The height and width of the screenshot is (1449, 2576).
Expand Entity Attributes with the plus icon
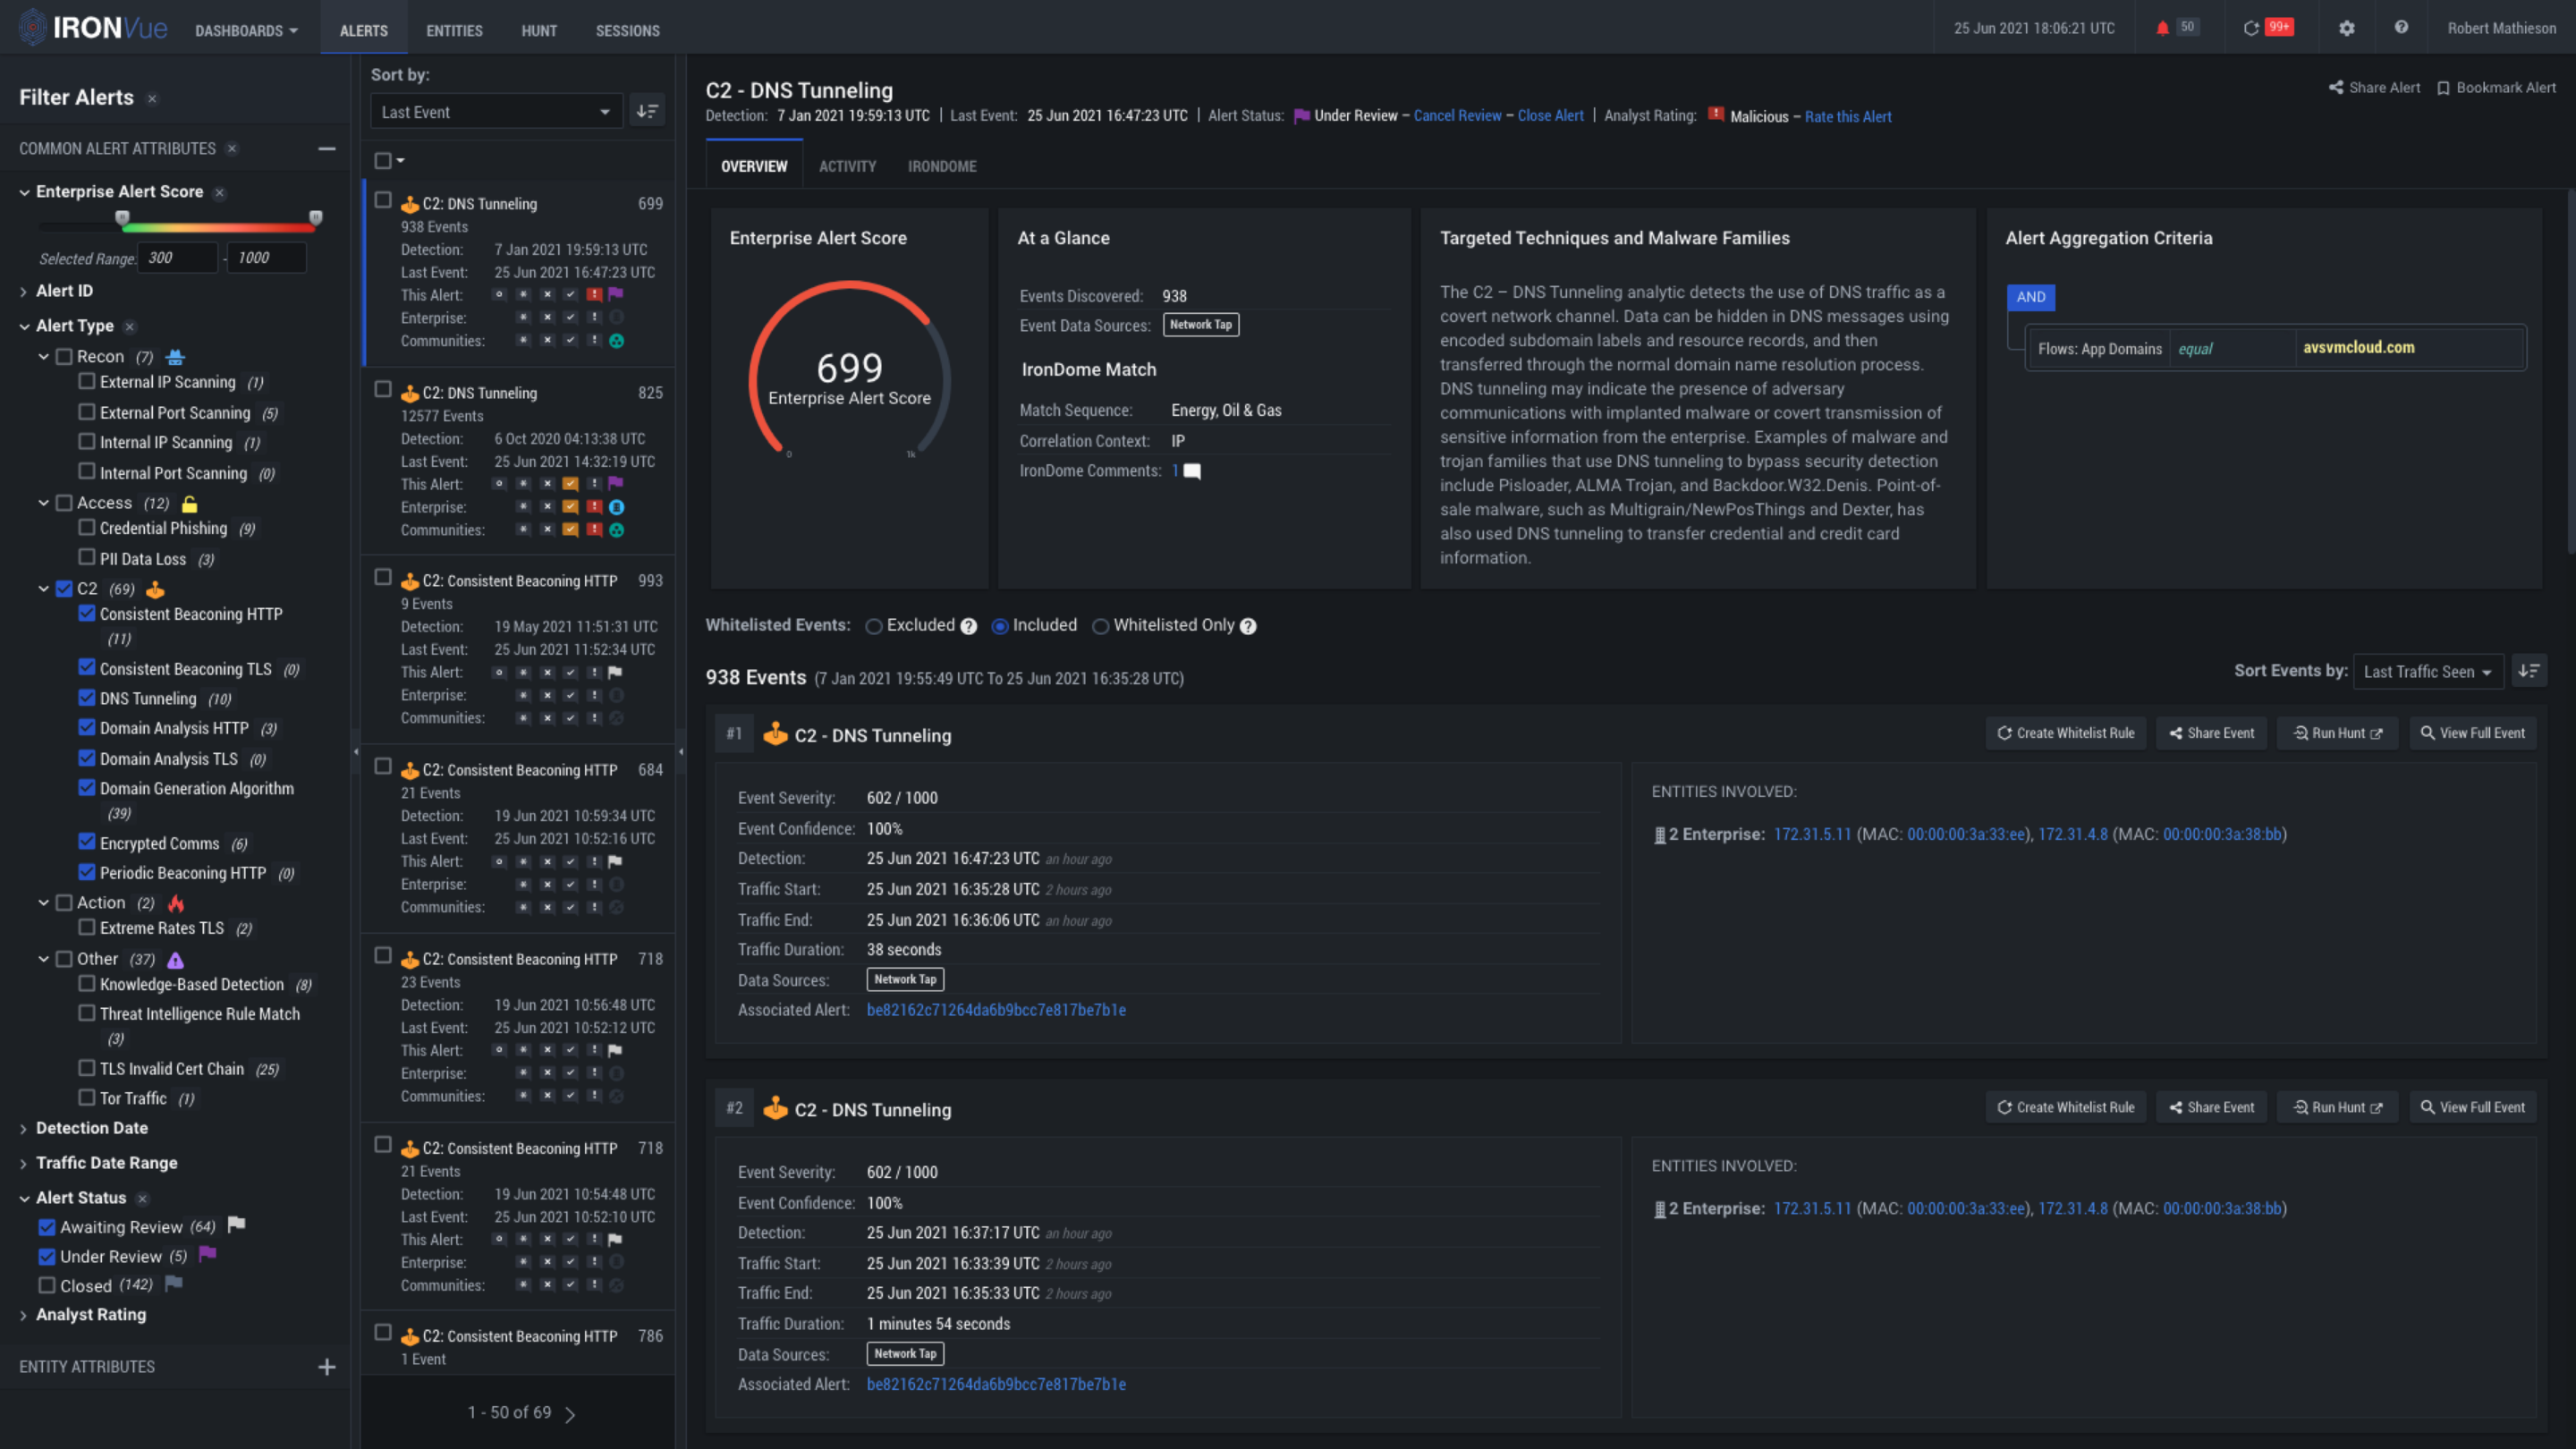(x=326, y=1366)
